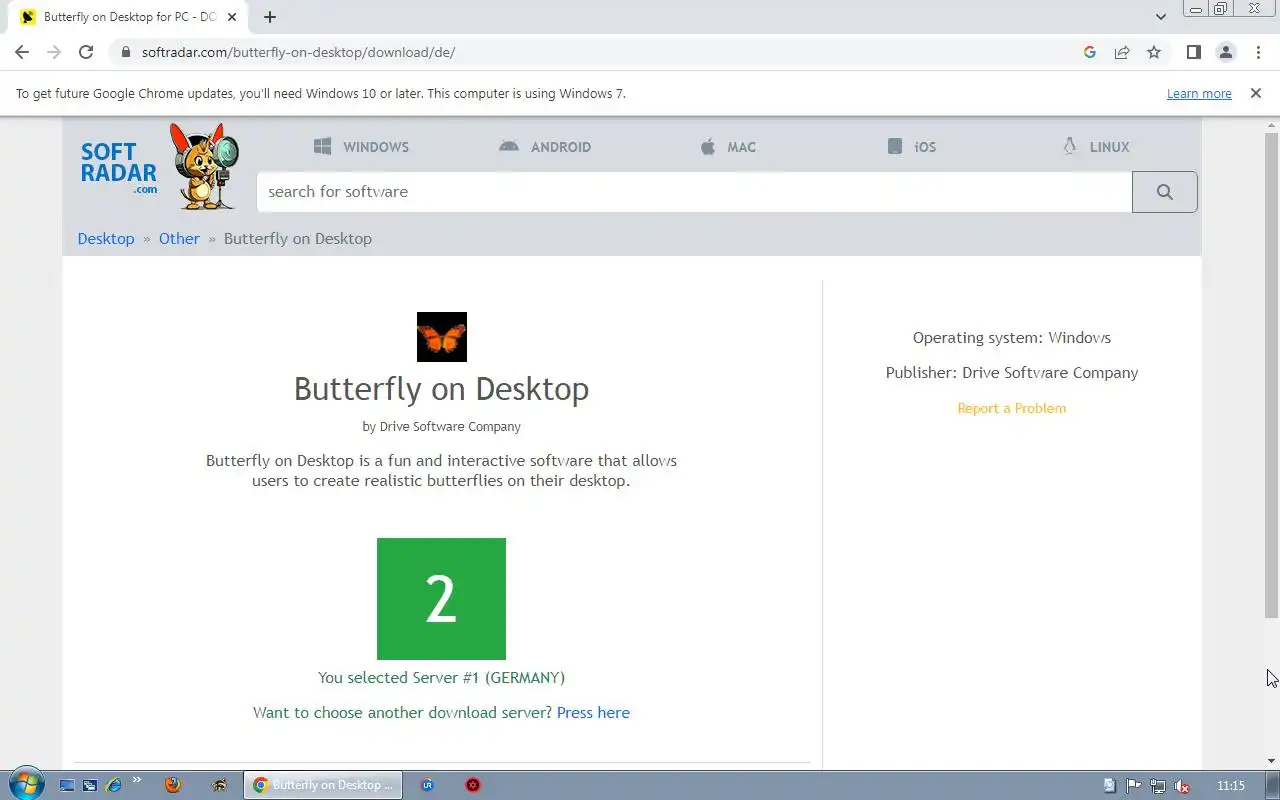
Task: Open the Windows Start menu
Action: tap(25, 785)
